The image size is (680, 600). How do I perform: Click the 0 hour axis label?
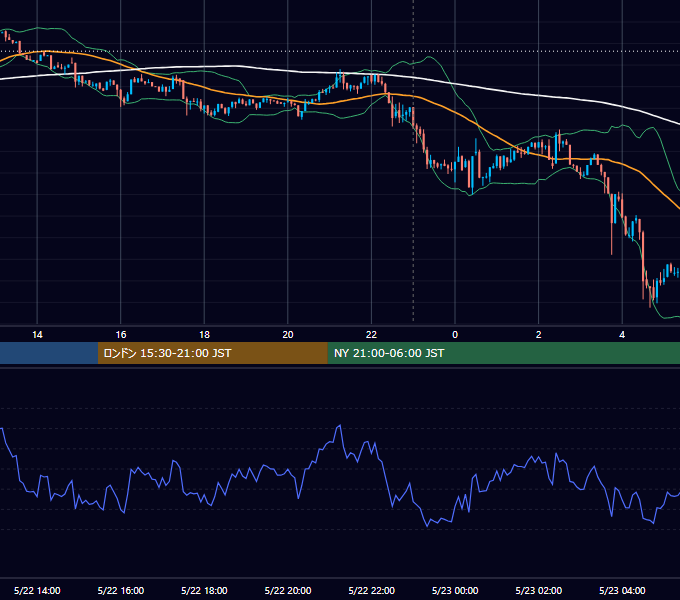pyautogui.click(x=455, y=335)
